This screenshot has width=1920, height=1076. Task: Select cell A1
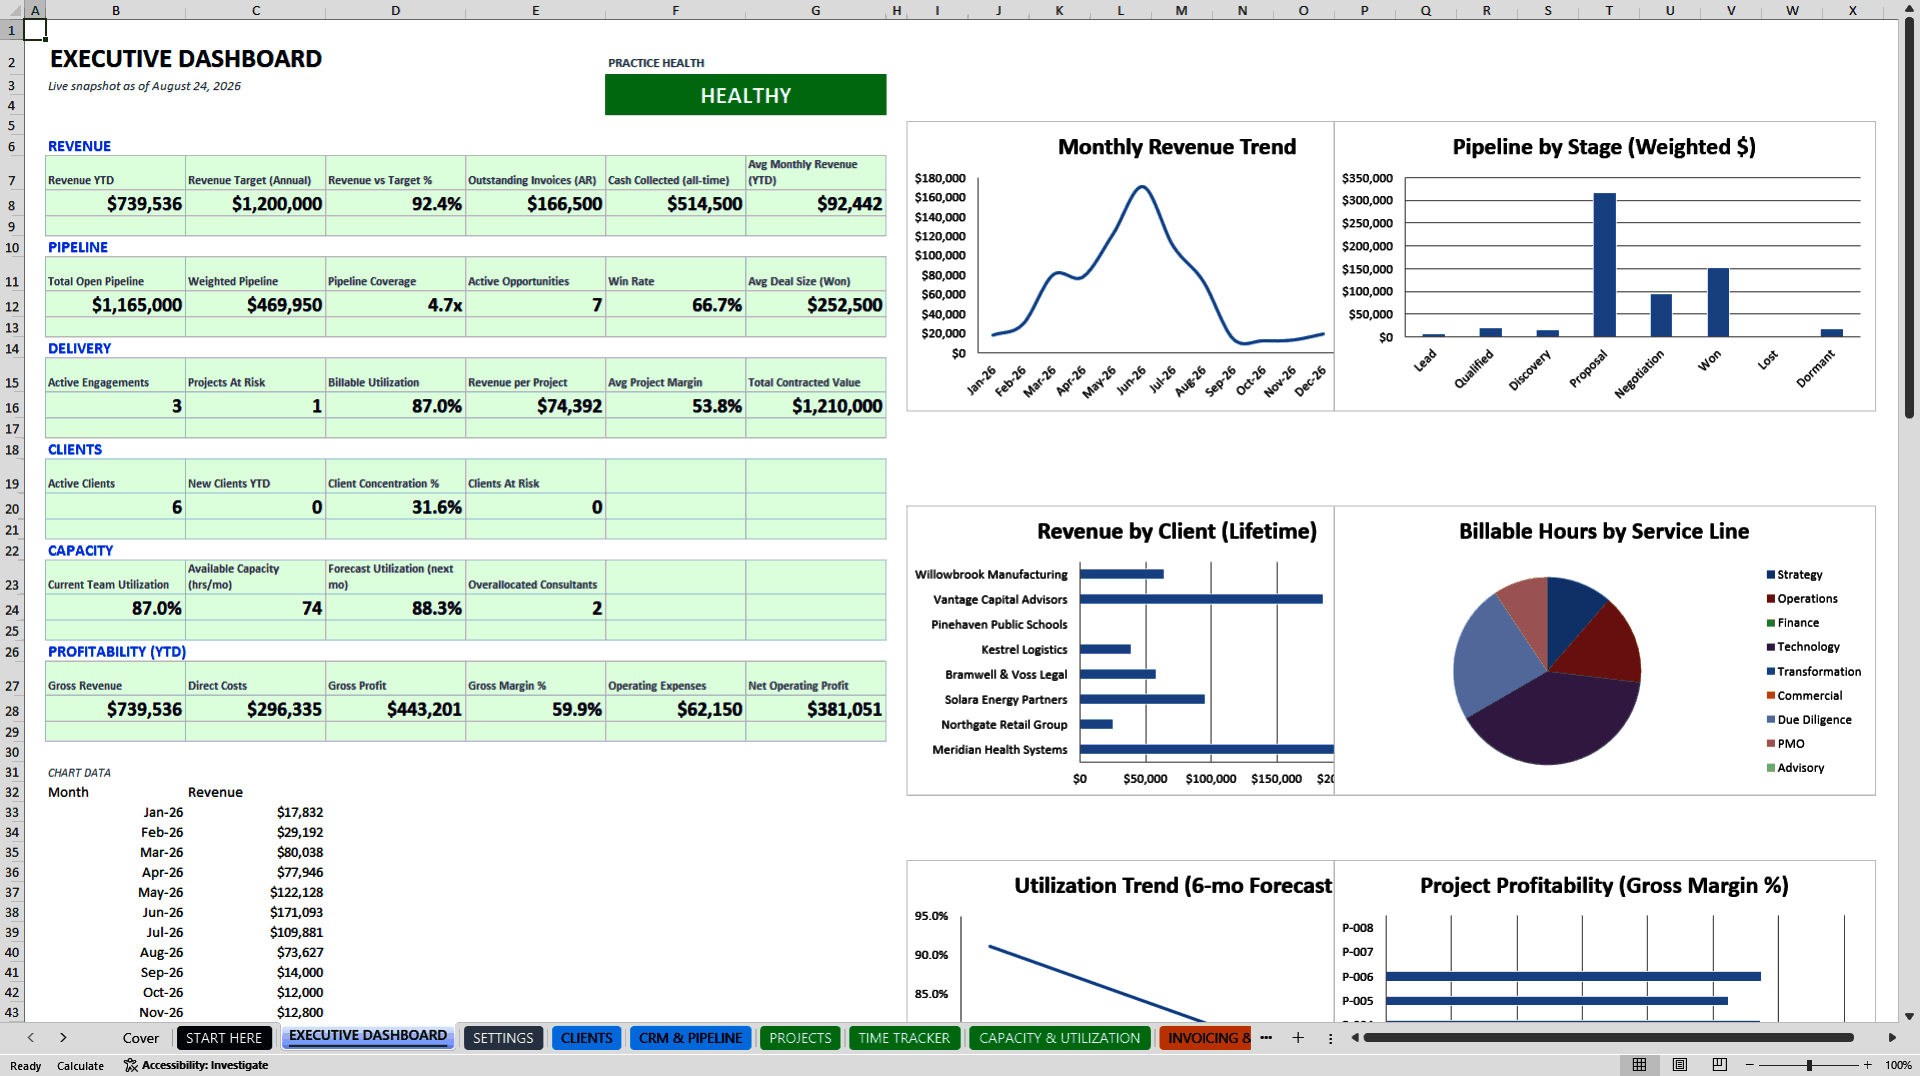click(x=35, y=29)
